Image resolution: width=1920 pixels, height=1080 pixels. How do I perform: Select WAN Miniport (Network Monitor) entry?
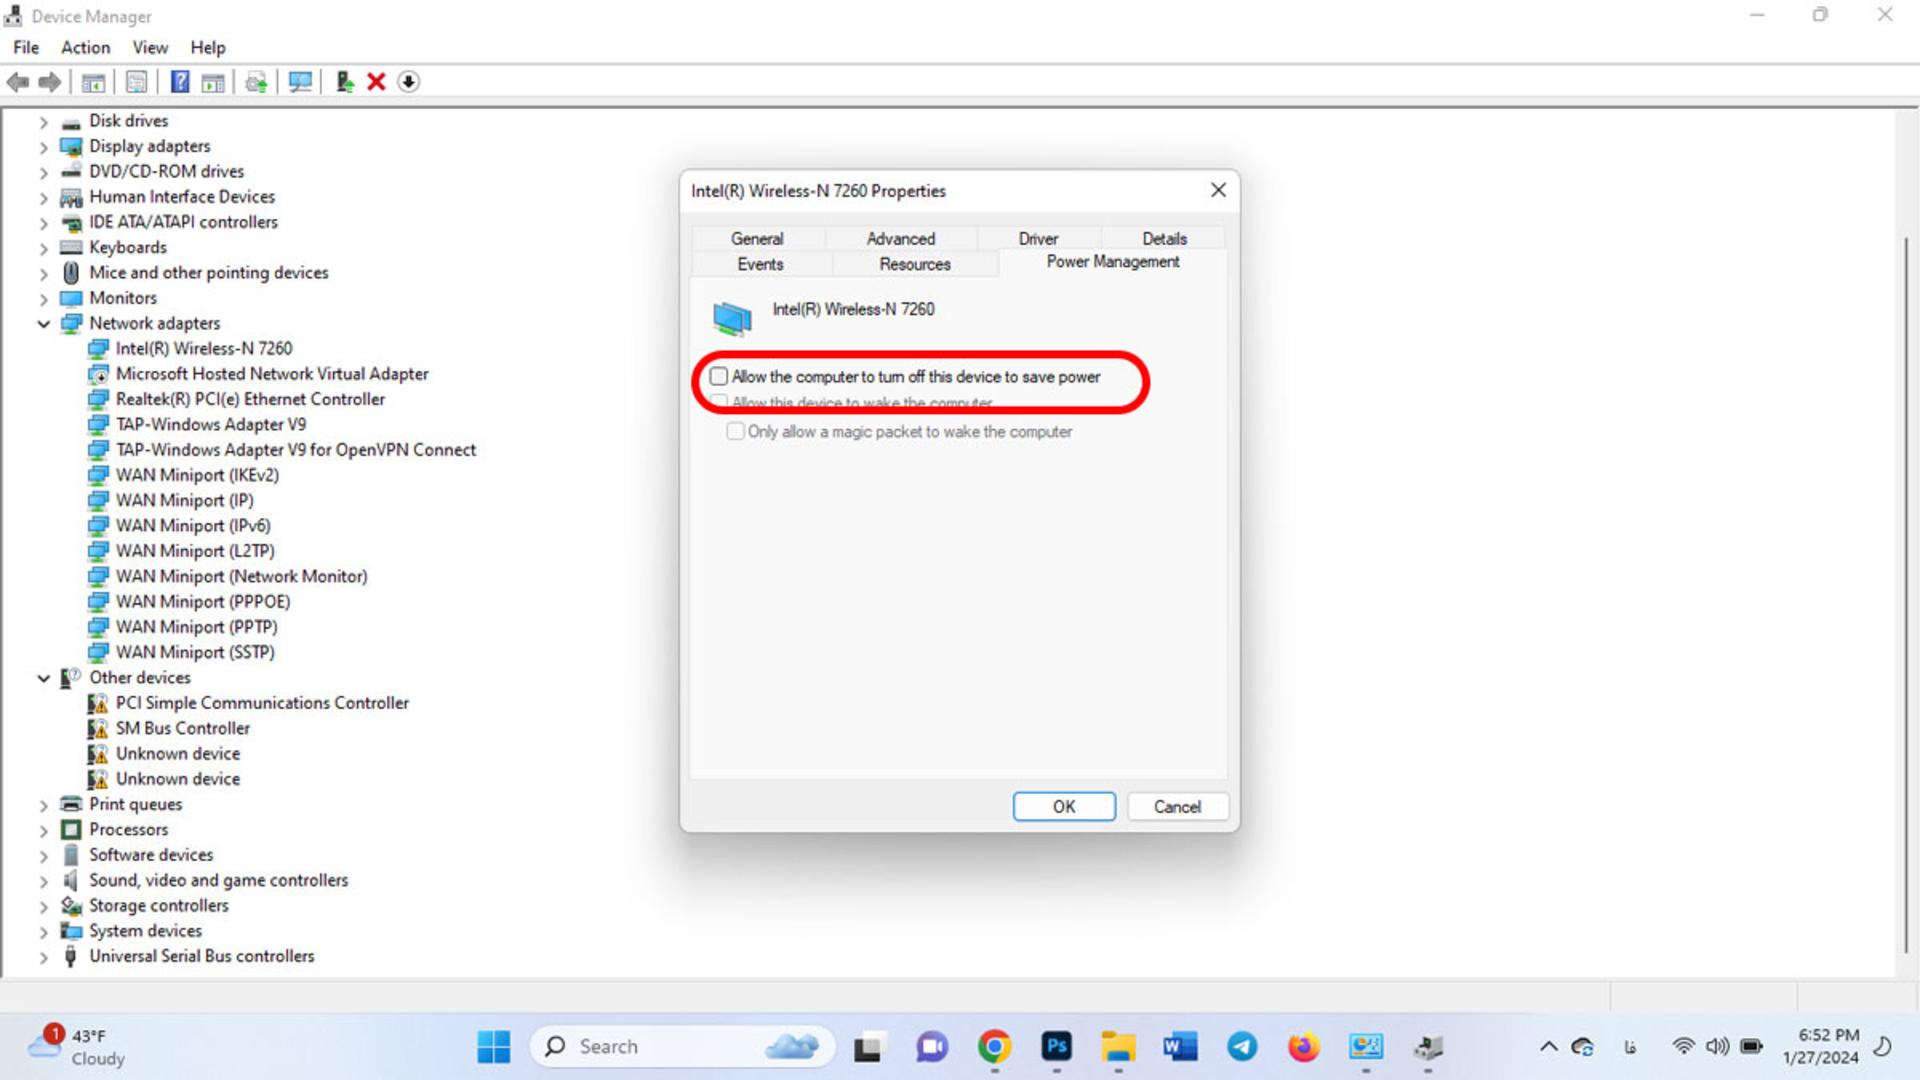click(241, 576)
